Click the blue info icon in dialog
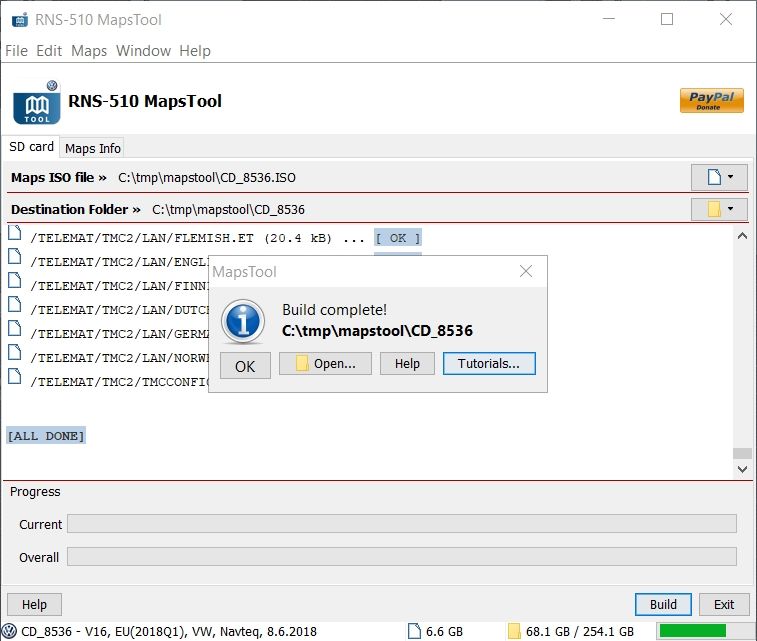Viewport: 757px width, 641px height. [x=242, y=321]
